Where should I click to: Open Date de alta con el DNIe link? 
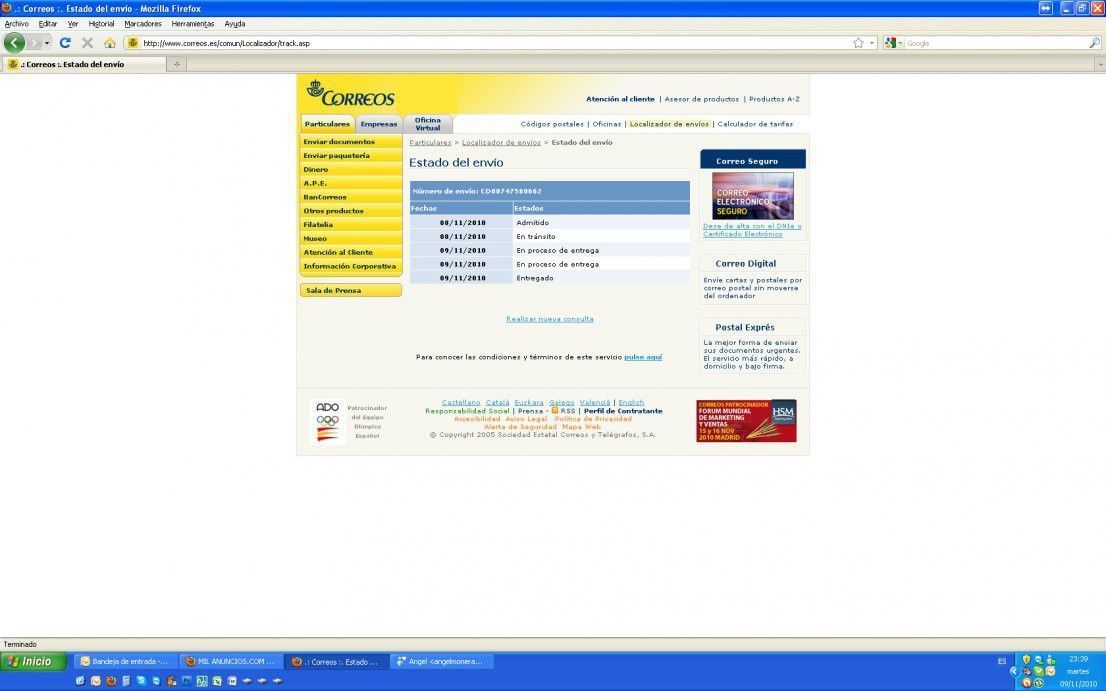pyautogui.click(x=752, y=230)
